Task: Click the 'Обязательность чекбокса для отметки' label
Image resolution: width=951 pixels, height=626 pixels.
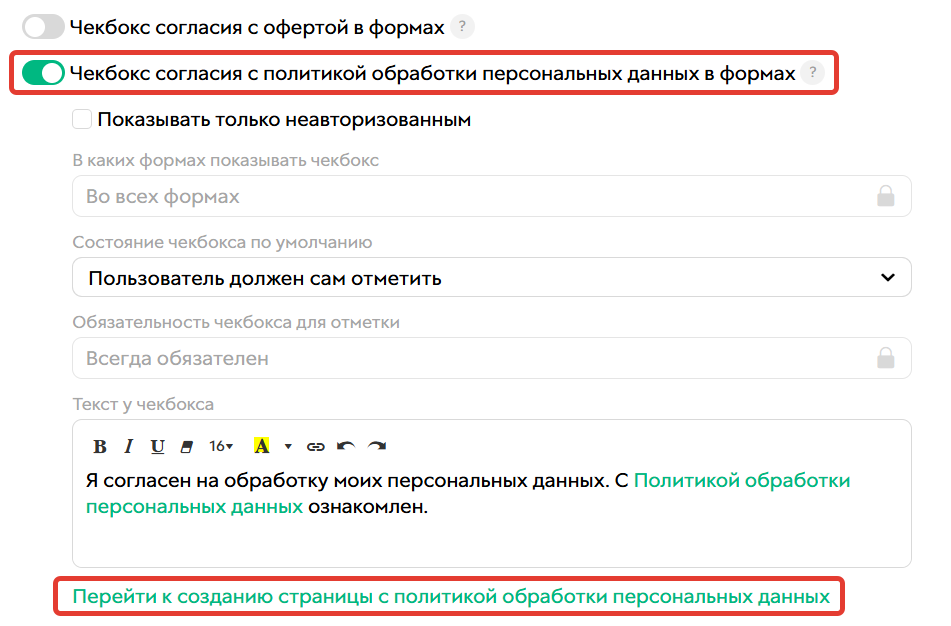Action: 236,322
